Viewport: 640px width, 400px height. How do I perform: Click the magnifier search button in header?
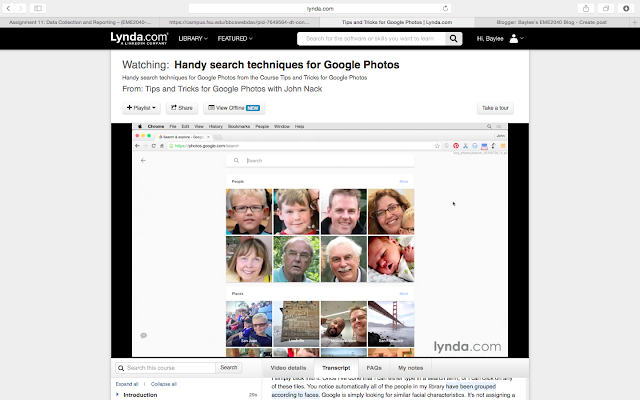pyautogui.click(x=453, y=38)
